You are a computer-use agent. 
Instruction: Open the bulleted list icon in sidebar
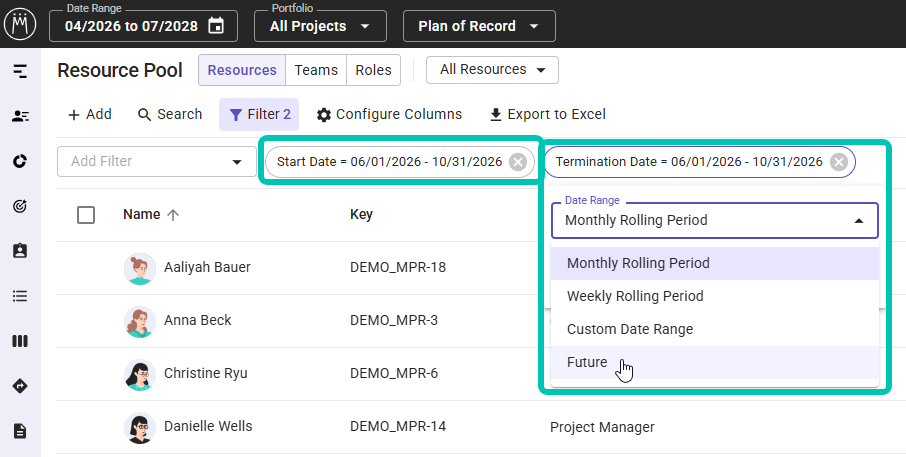(20, 296)
